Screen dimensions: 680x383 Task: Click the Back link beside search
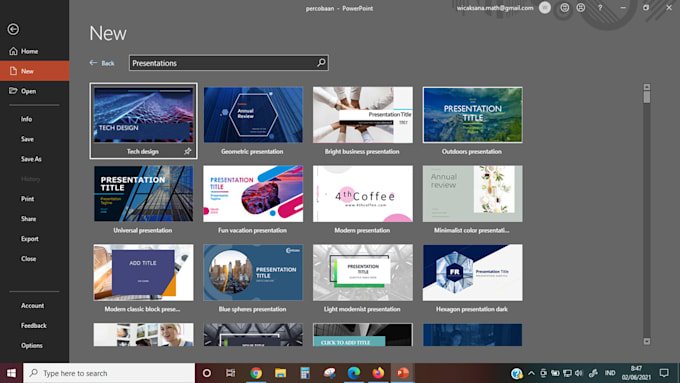point(102,63)
